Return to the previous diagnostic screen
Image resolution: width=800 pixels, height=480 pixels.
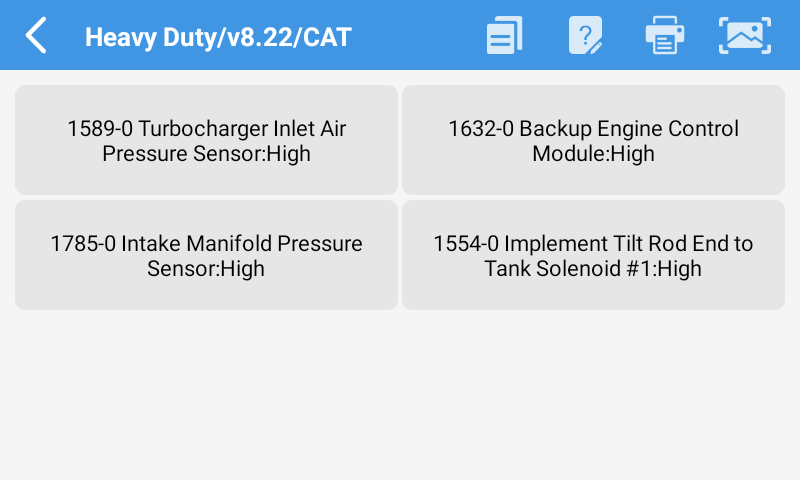[36, 36]
